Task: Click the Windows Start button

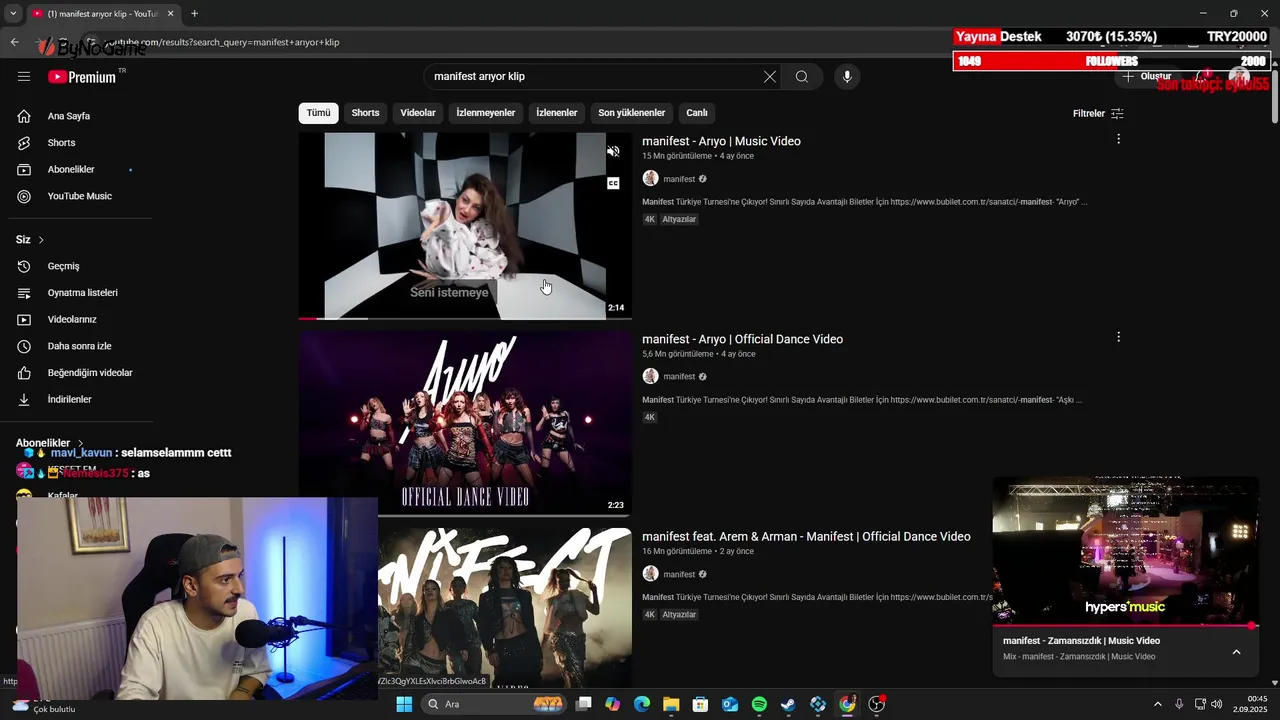Action: [404, 704]
